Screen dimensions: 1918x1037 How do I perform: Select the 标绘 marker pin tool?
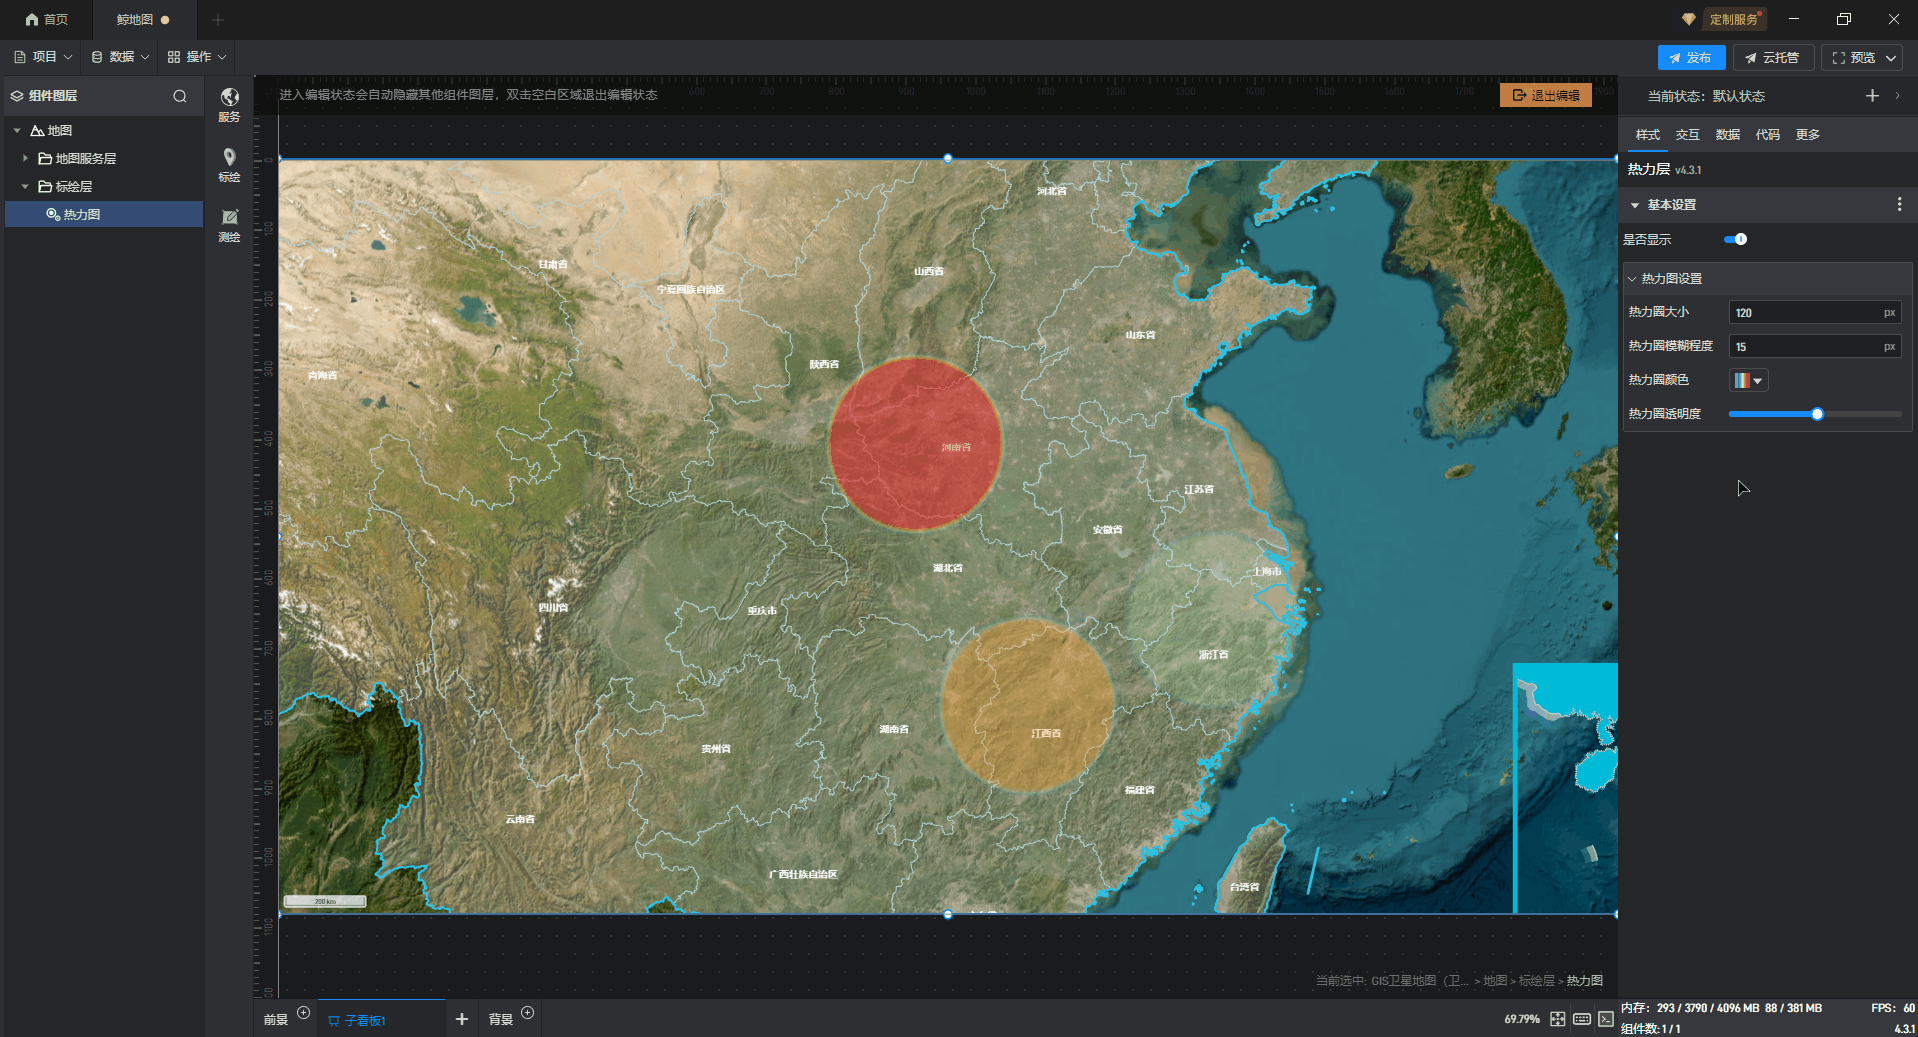point(229,164)
